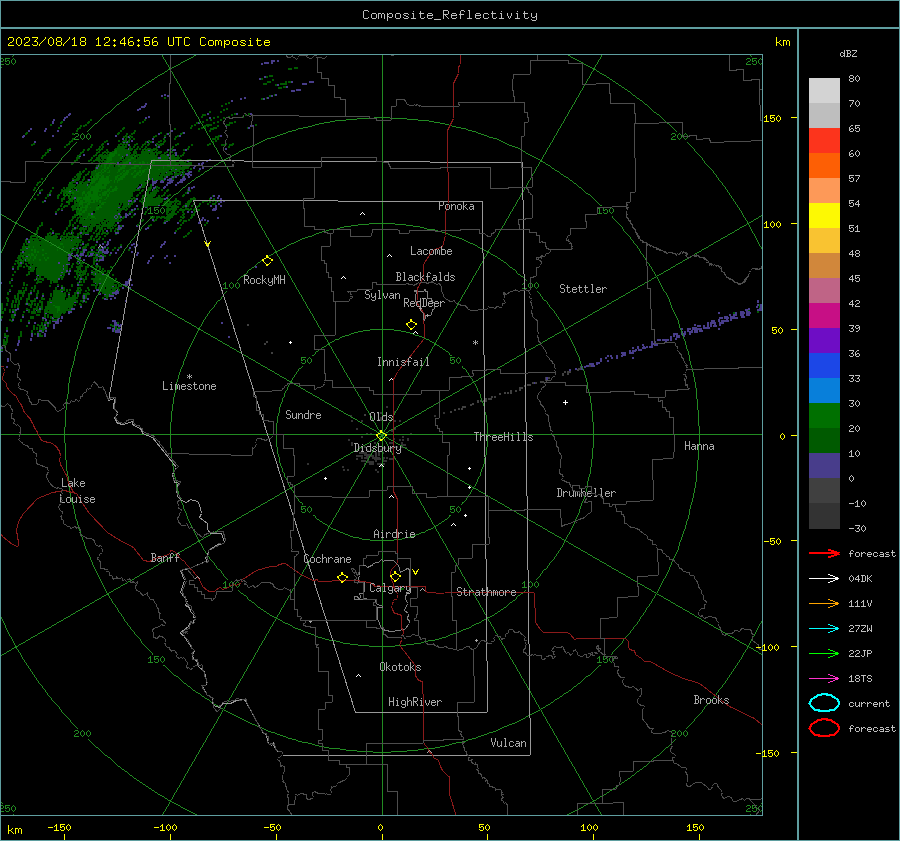Click the yellow diamond marker near Cochrane

click(x=342, y=577)
